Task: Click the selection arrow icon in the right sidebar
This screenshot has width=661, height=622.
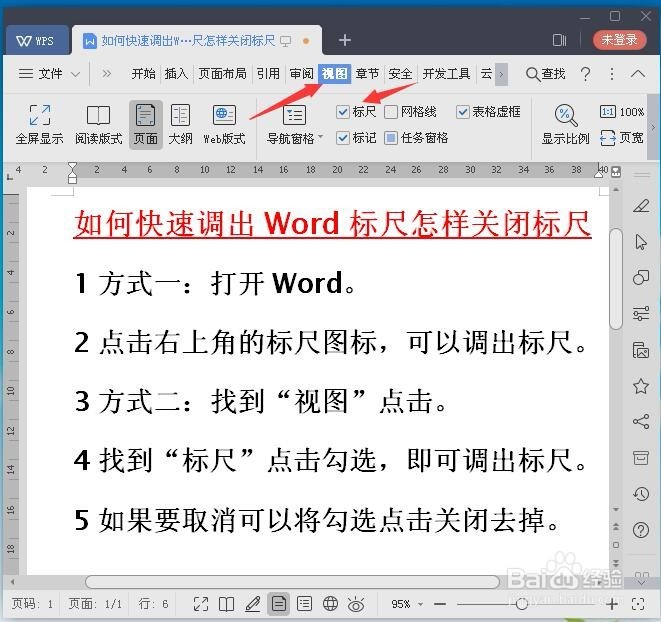Action: pos(641,242)
